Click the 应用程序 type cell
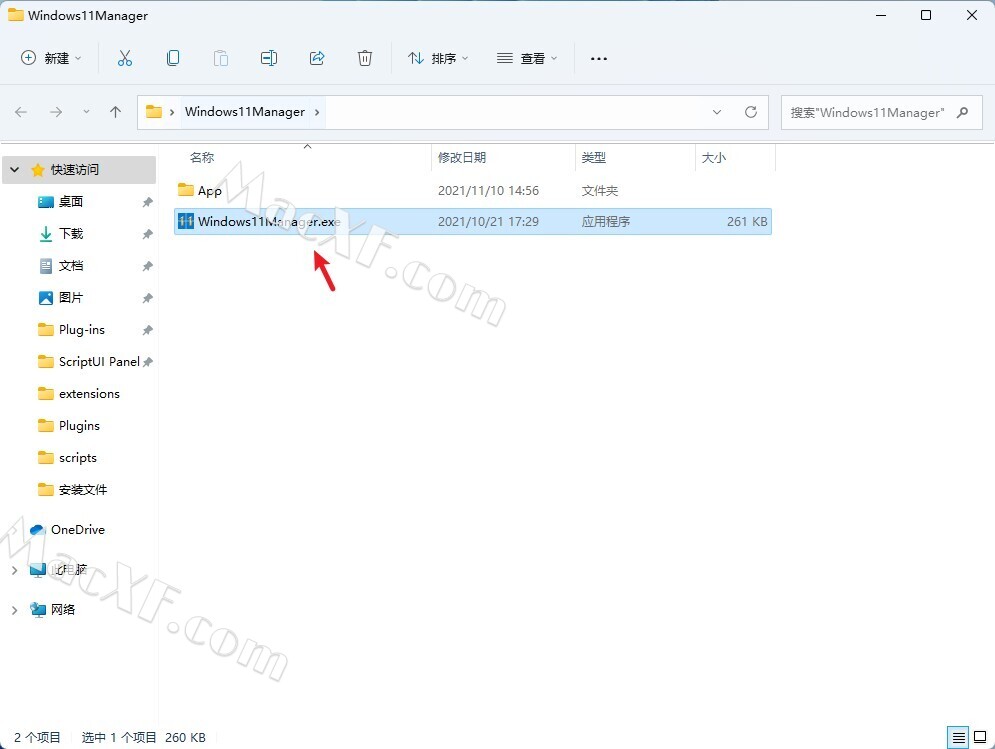This screenshot has height=749, width=995. click(x=606, y=222)
